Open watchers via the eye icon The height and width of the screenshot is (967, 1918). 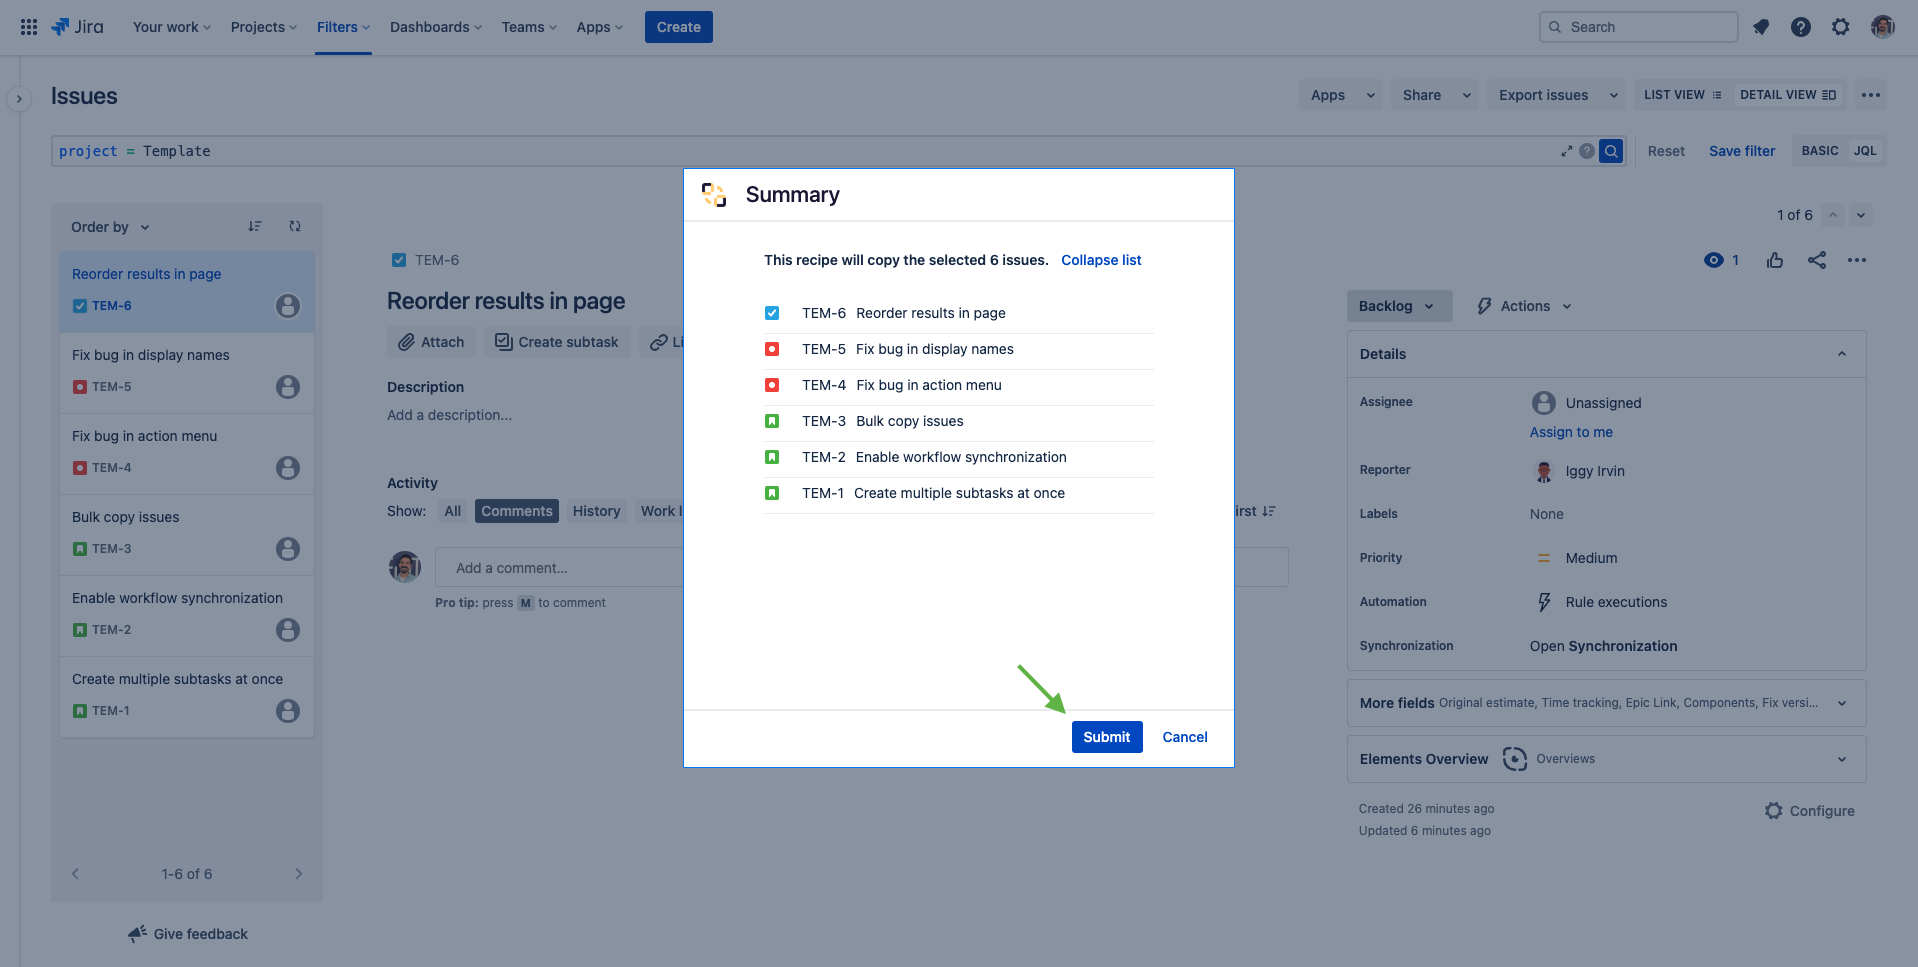coord(1713,259)
